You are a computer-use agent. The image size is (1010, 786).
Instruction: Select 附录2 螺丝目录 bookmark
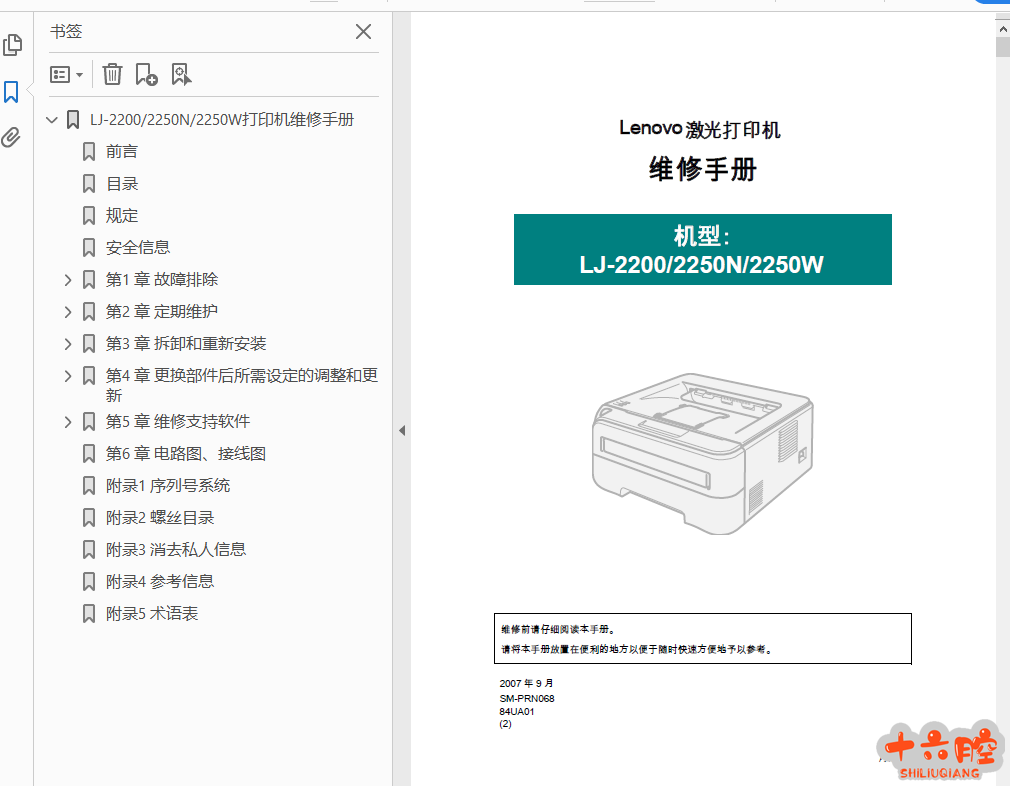160,518
